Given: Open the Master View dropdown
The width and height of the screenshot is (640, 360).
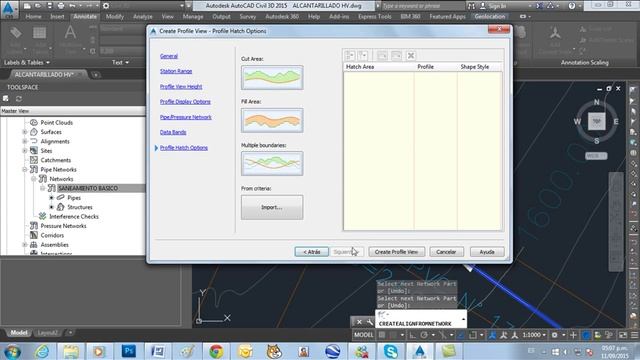Looking at the screenshot, I should [x=73, y=111].
